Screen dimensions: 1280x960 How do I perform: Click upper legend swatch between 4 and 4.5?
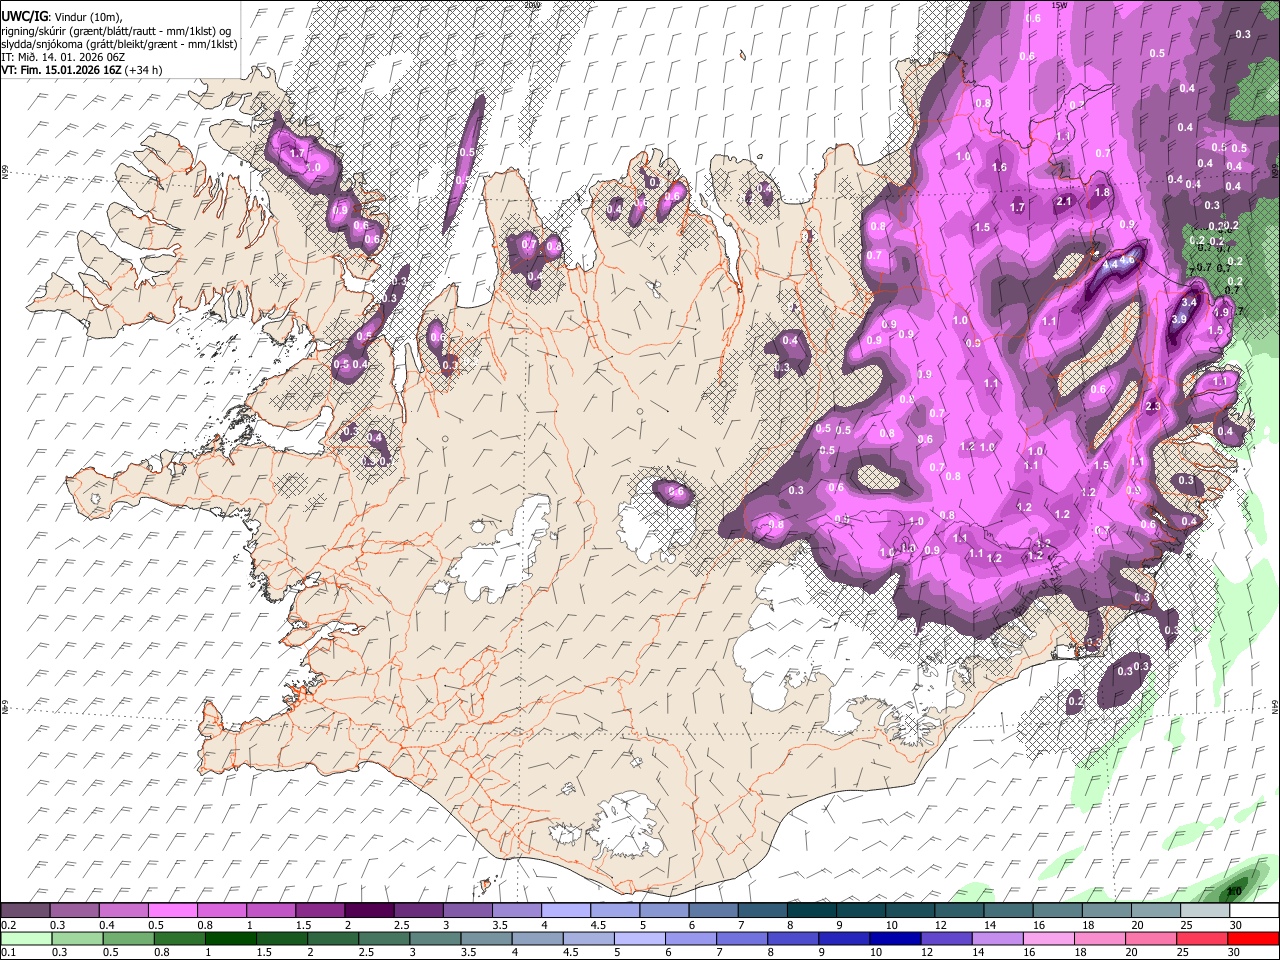click(x=566, y=911)
